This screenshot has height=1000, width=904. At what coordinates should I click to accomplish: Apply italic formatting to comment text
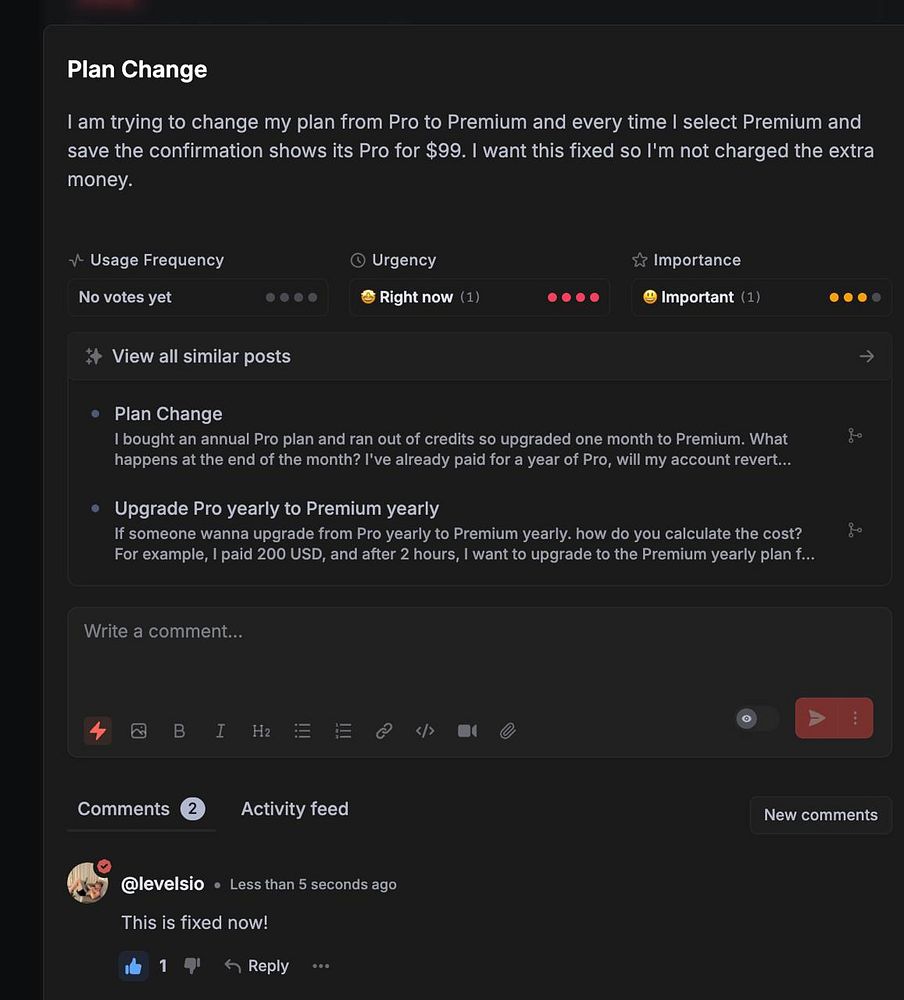(x=220, y=731)
